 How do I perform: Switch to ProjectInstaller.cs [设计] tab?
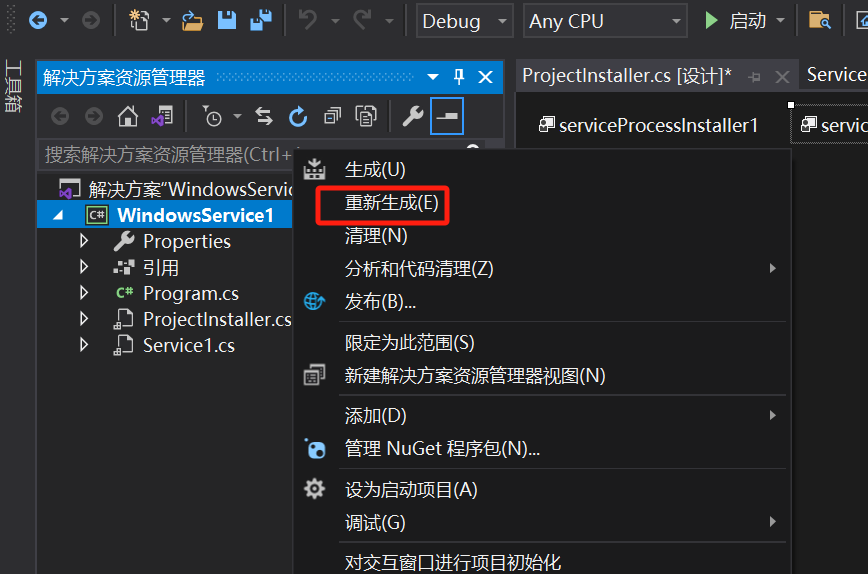point(627,75)
